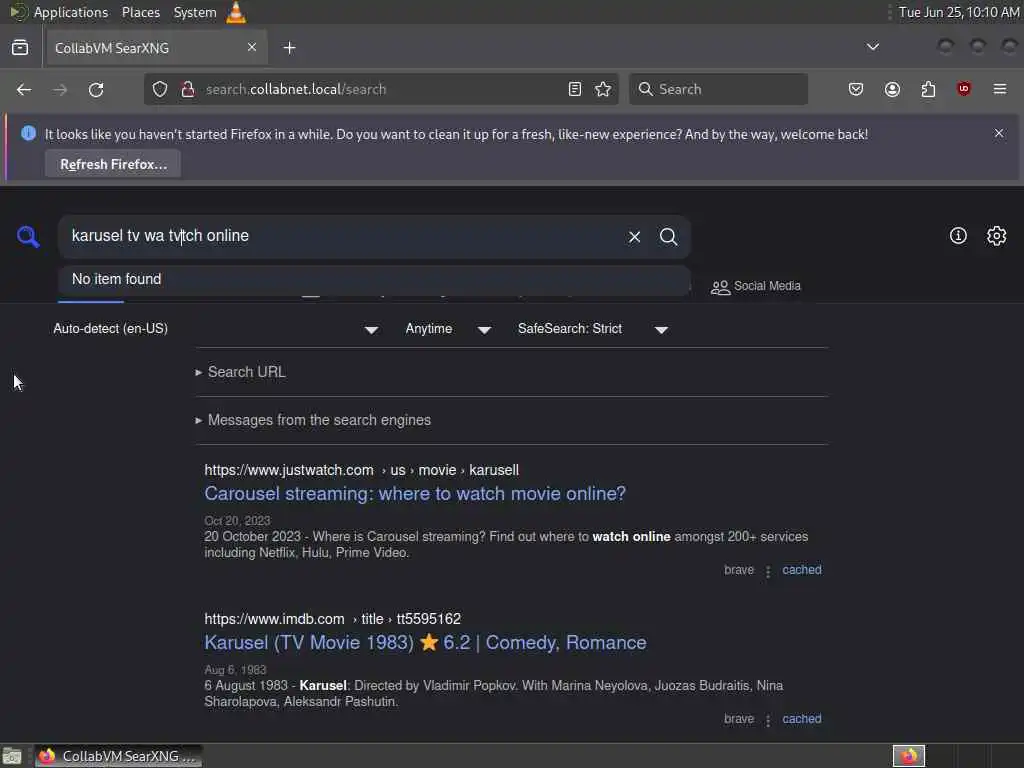The height and width of the screenshot is (768, 1024).
Task: Open the uBlock Origin extension icon
Action: pos(963,89)
